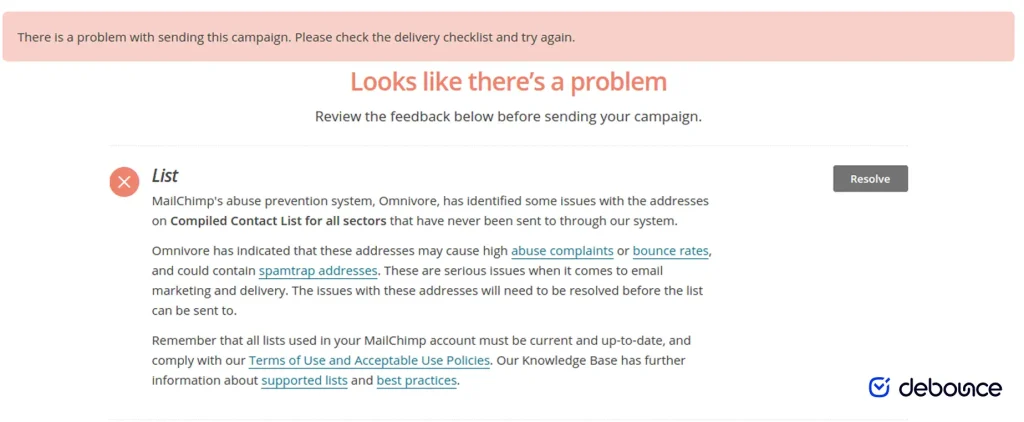Follow the bounce rates link
This screenshot has width=1024, height=422.
671,250
